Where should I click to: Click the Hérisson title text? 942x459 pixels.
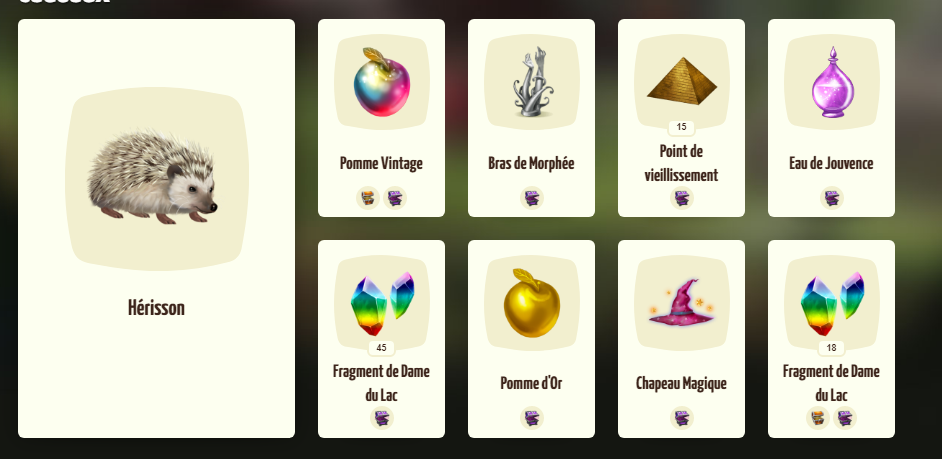[x=156, y=308]
